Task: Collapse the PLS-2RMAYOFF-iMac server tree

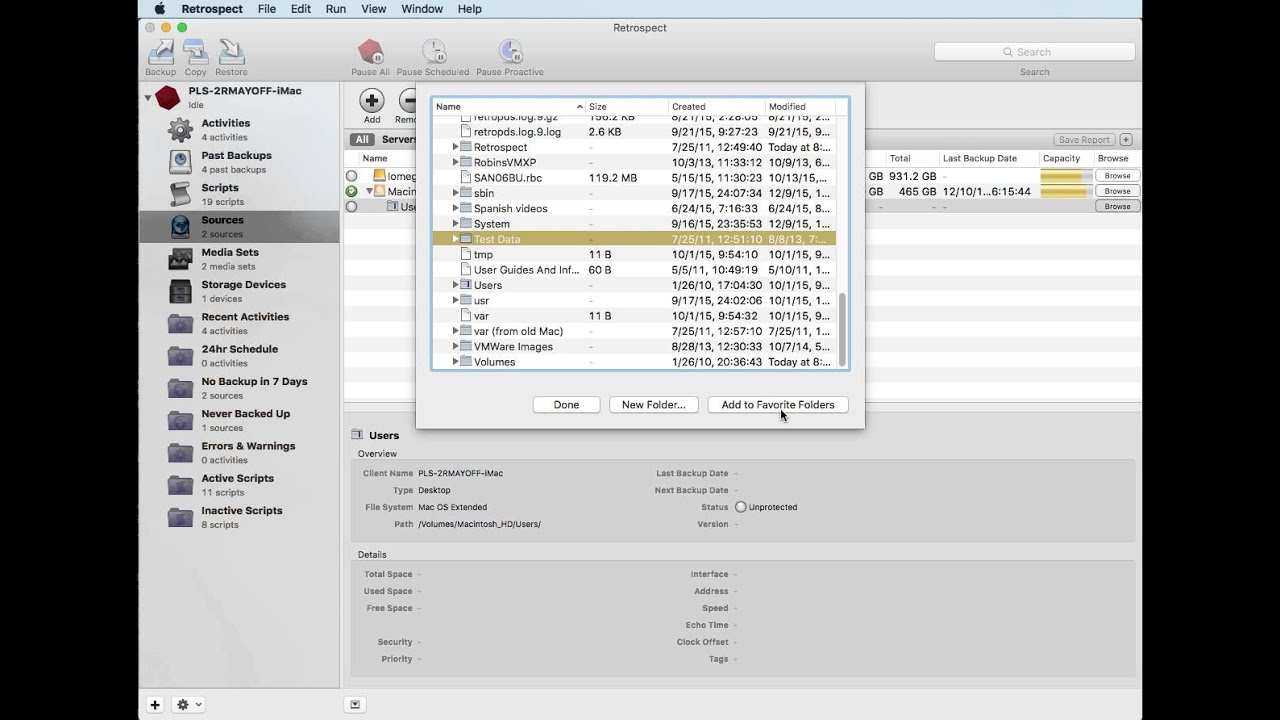Action: pyautogui.click(x=148, y=98)
